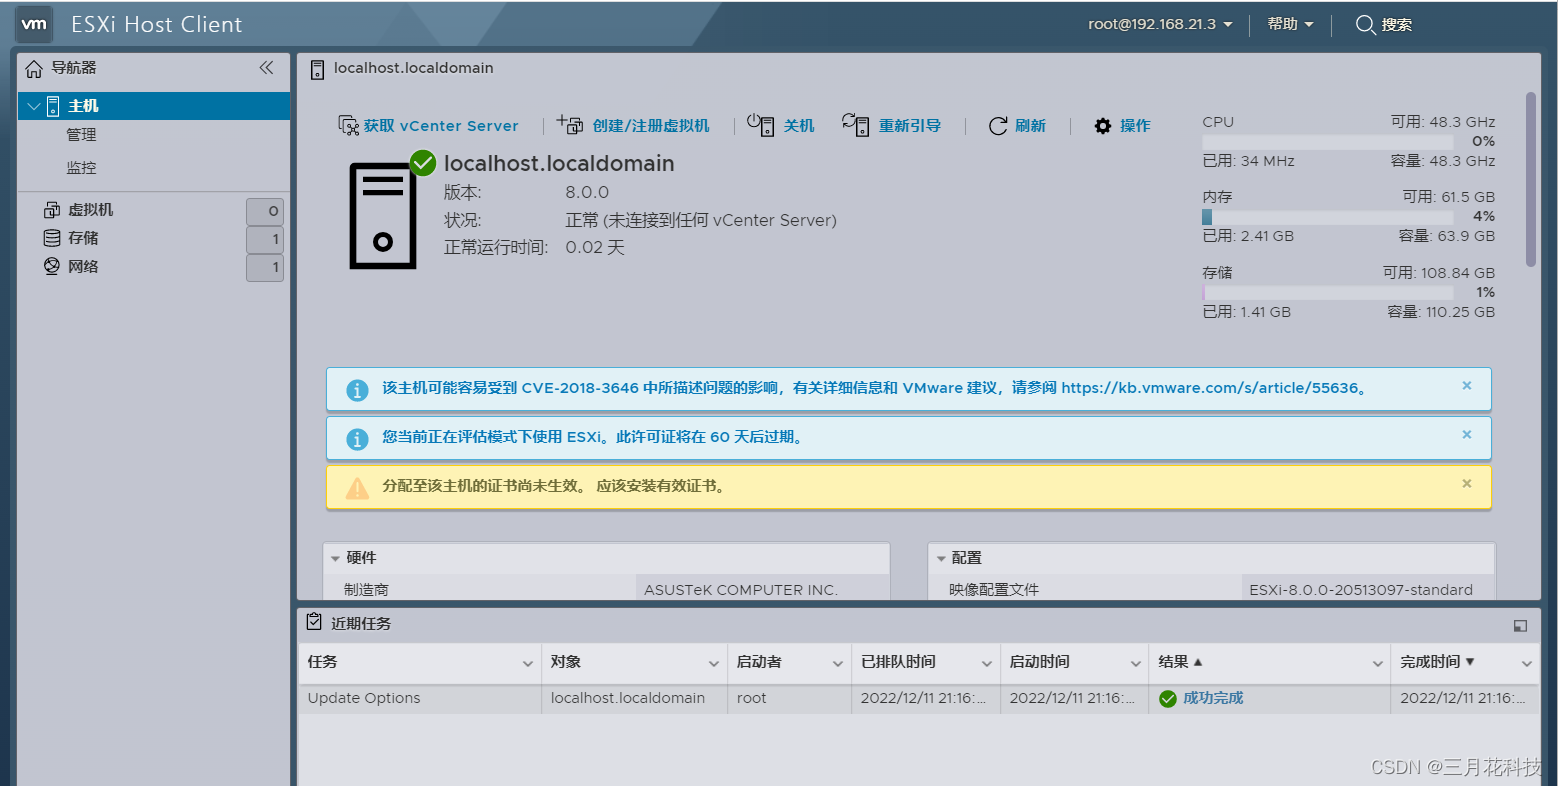Click the large host server image
The image size is (1558, 786).
(x=383, y=216)
